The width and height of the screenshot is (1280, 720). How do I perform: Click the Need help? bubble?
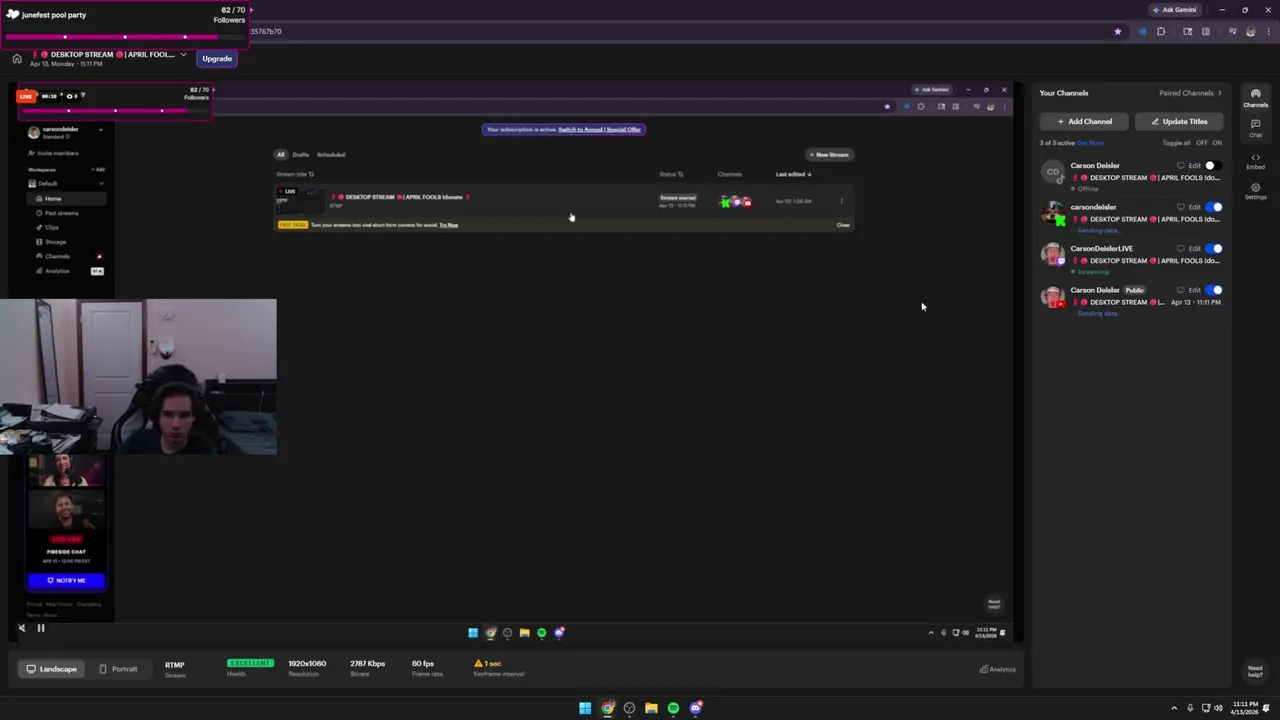point(1255,671)
